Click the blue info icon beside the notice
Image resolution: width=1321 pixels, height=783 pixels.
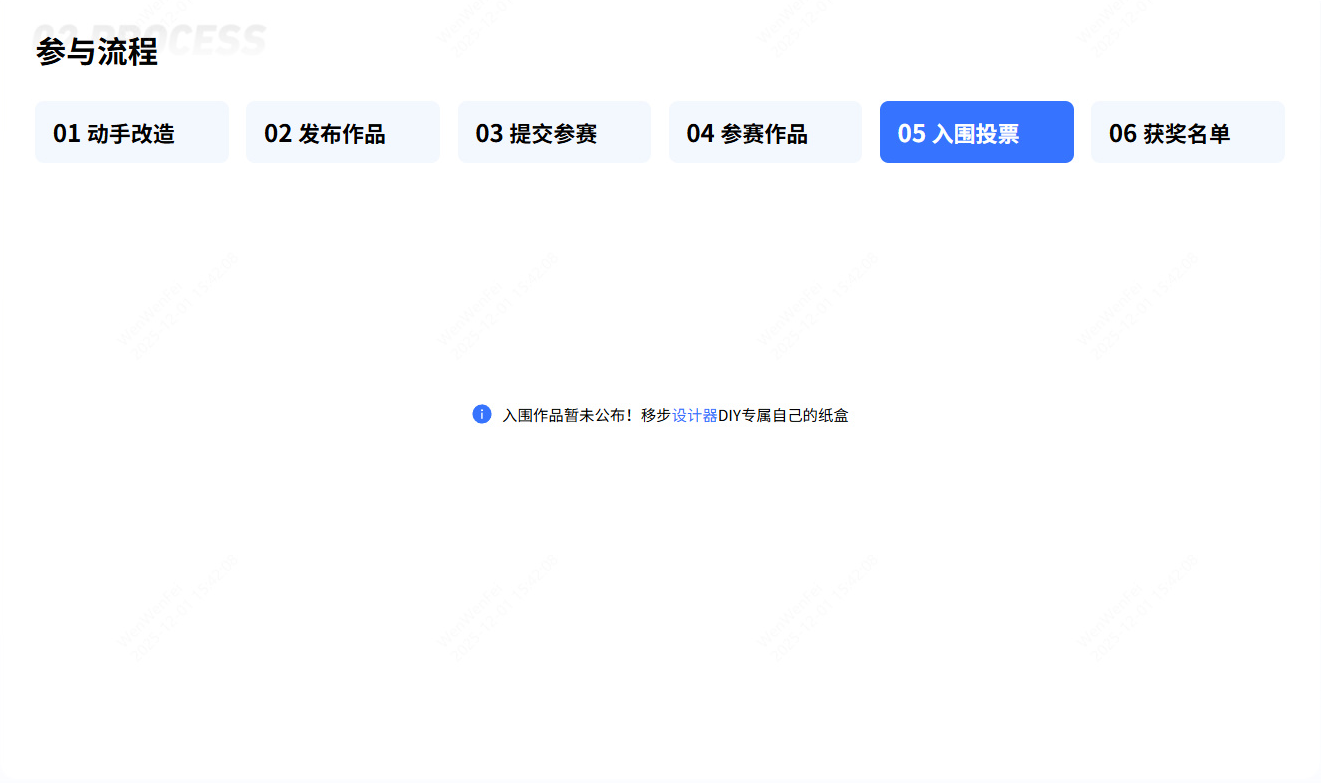(482, 414)
